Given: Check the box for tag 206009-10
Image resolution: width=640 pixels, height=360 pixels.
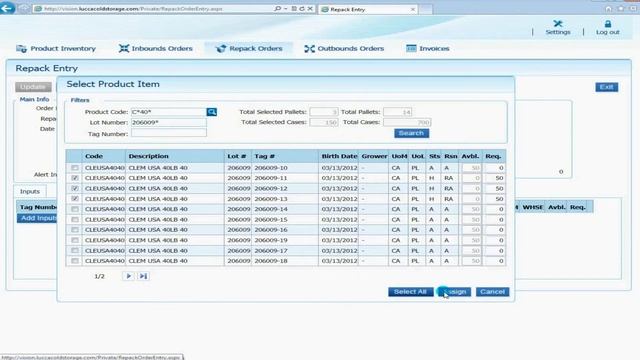Looking at the screenshot, I should tap(75, 168).
